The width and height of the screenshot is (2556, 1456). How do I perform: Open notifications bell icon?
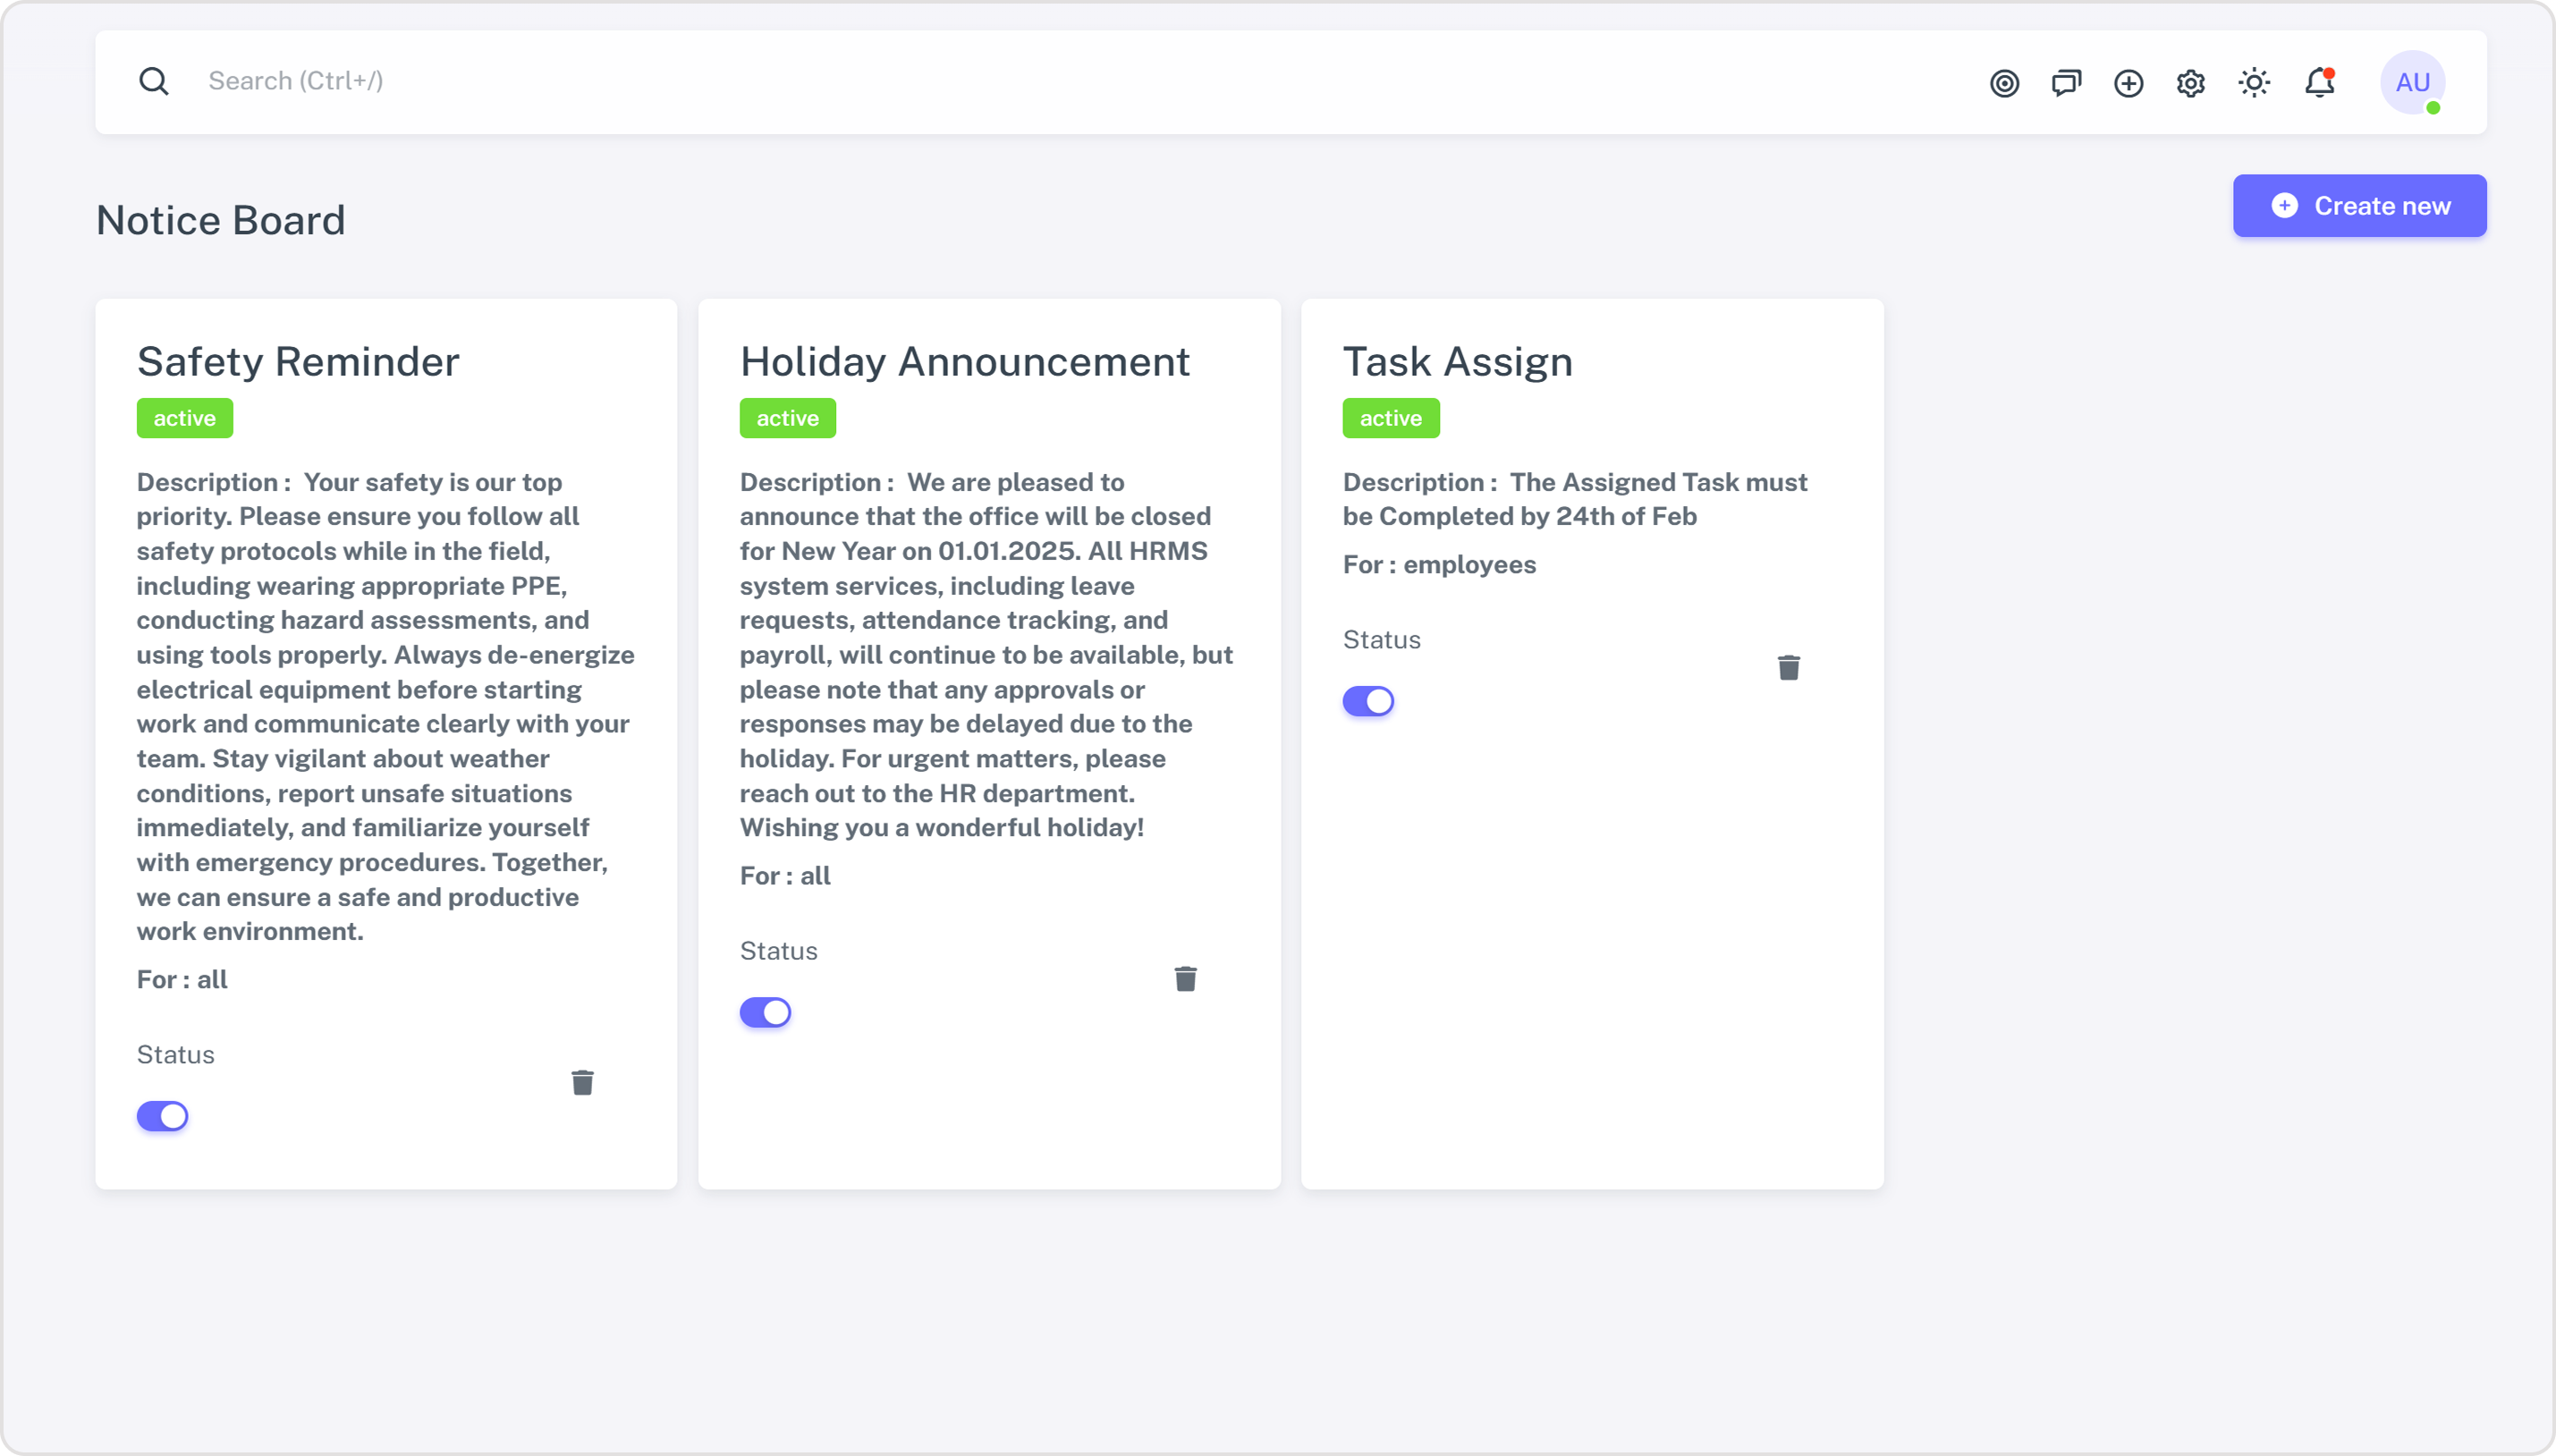pos(2319,83)
